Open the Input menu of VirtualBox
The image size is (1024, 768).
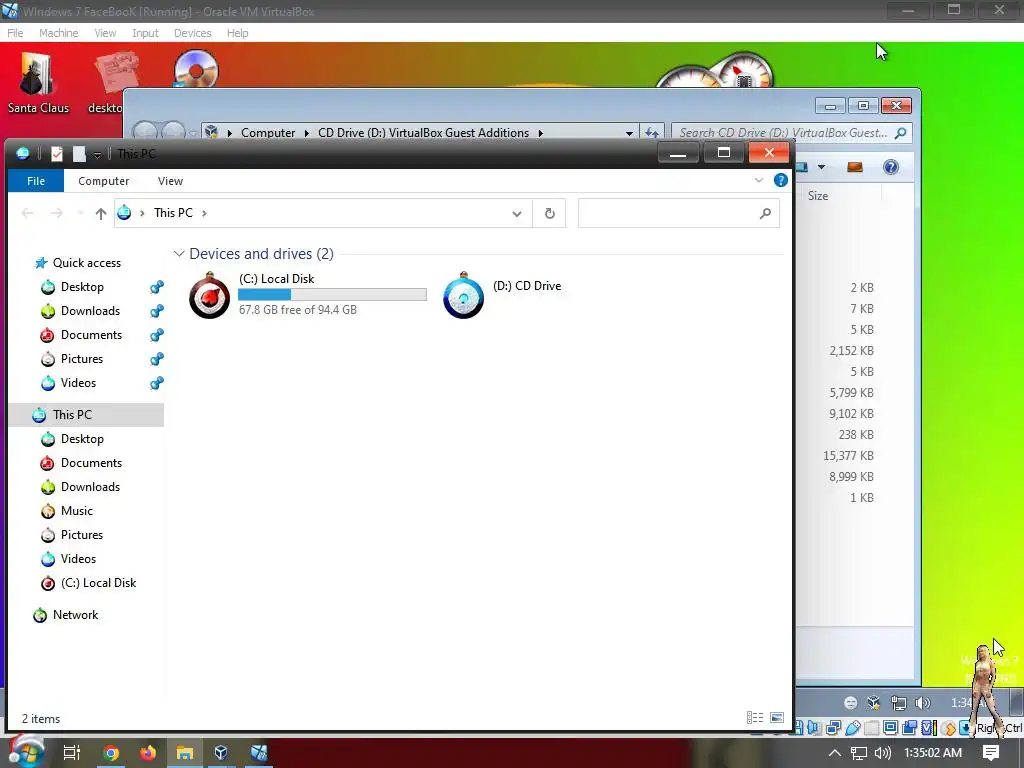click(145, 33)
